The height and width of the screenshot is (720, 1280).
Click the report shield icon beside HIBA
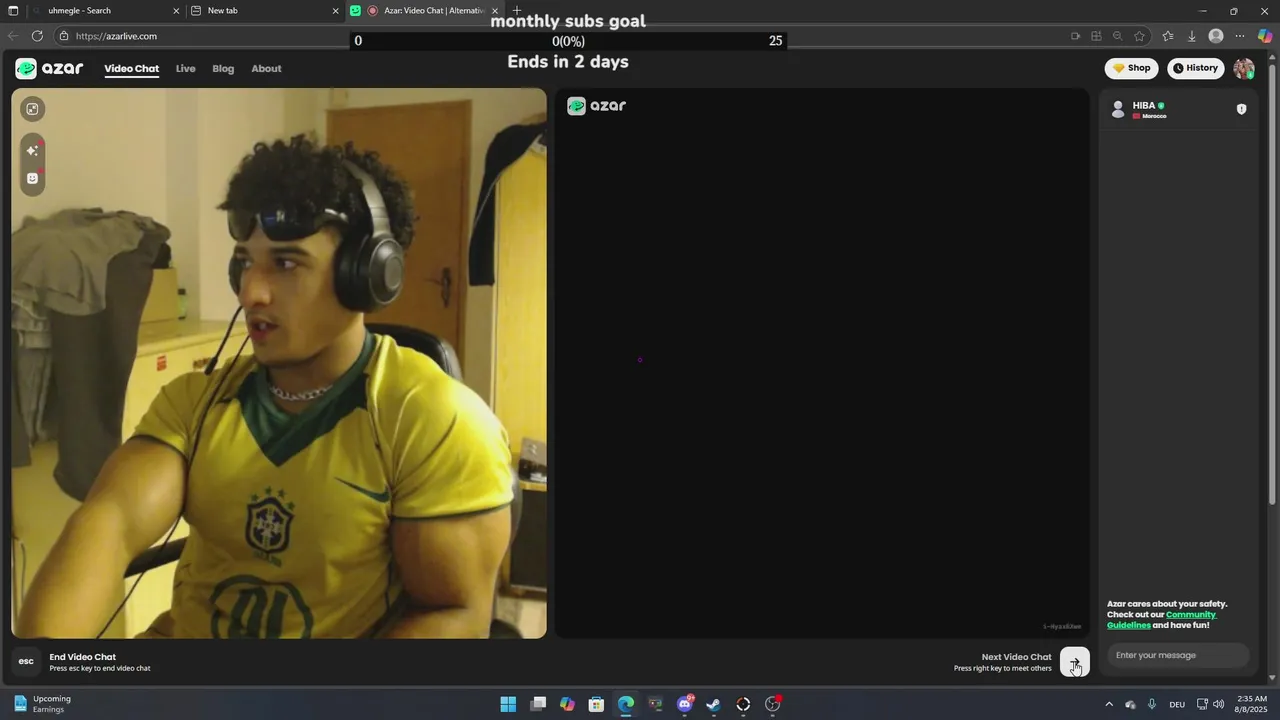[x=1241, y=109]
